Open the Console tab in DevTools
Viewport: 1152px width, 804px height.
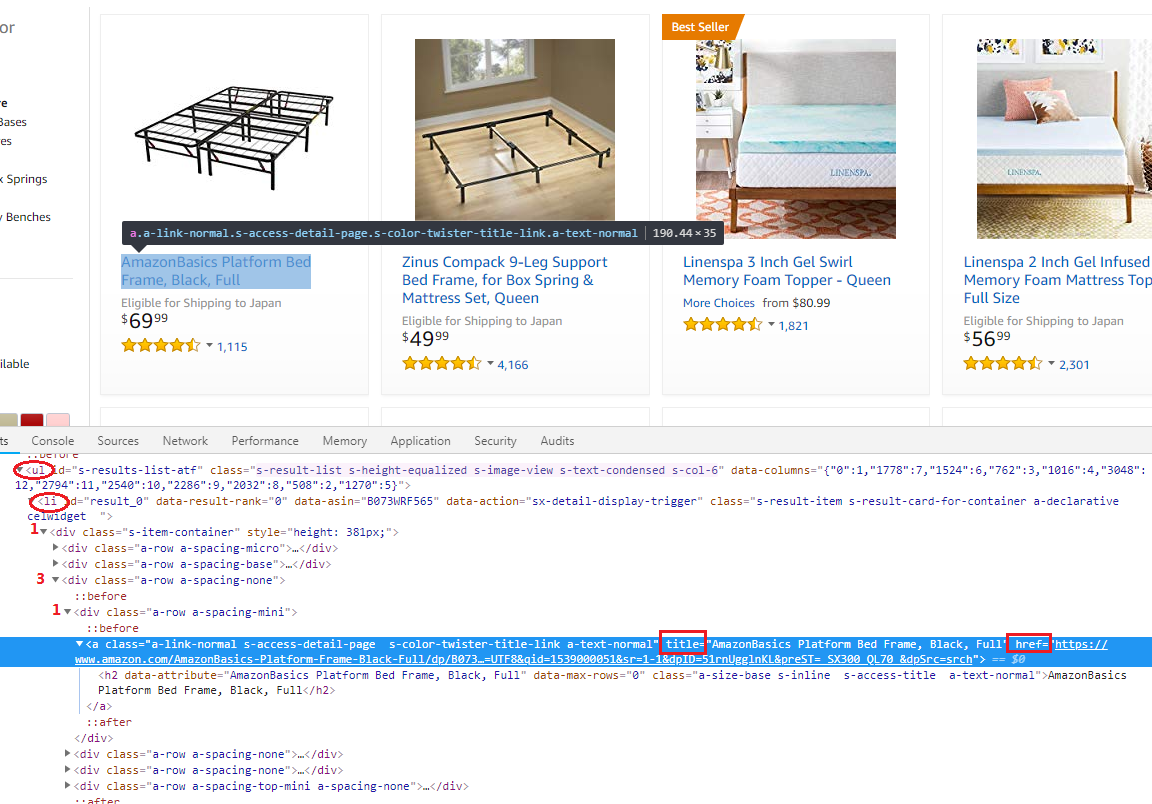click(x=52, y=441)
